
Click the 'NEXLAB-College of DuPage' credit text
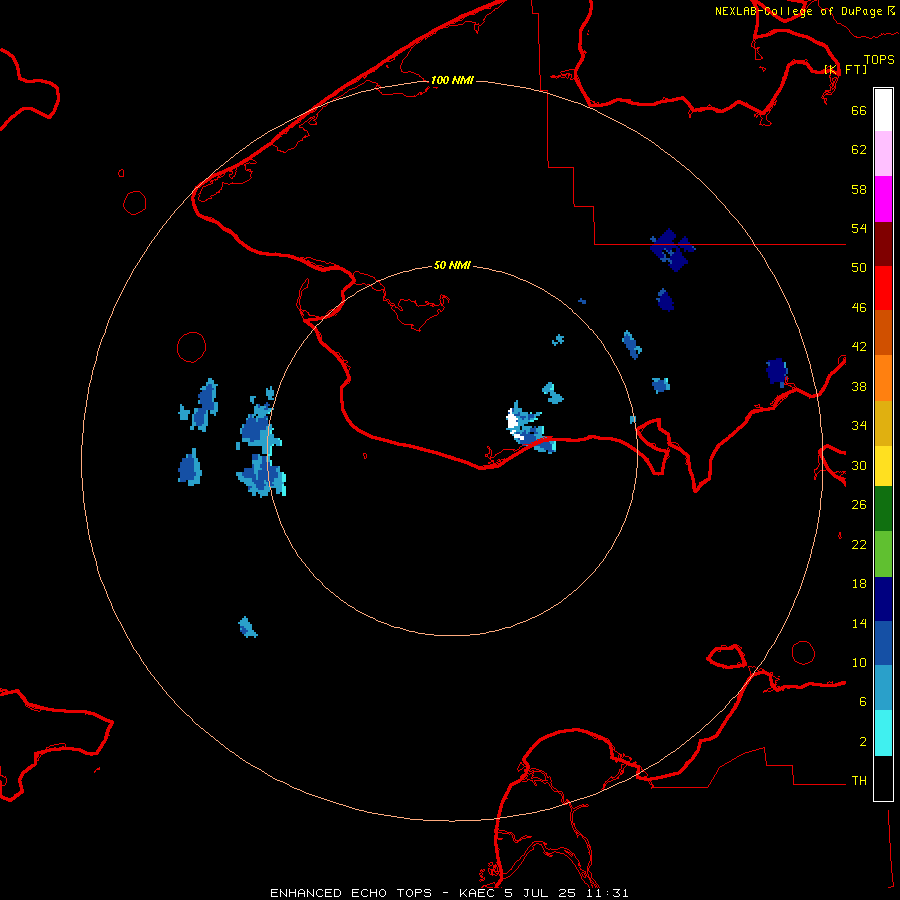(x=800, y=11)
